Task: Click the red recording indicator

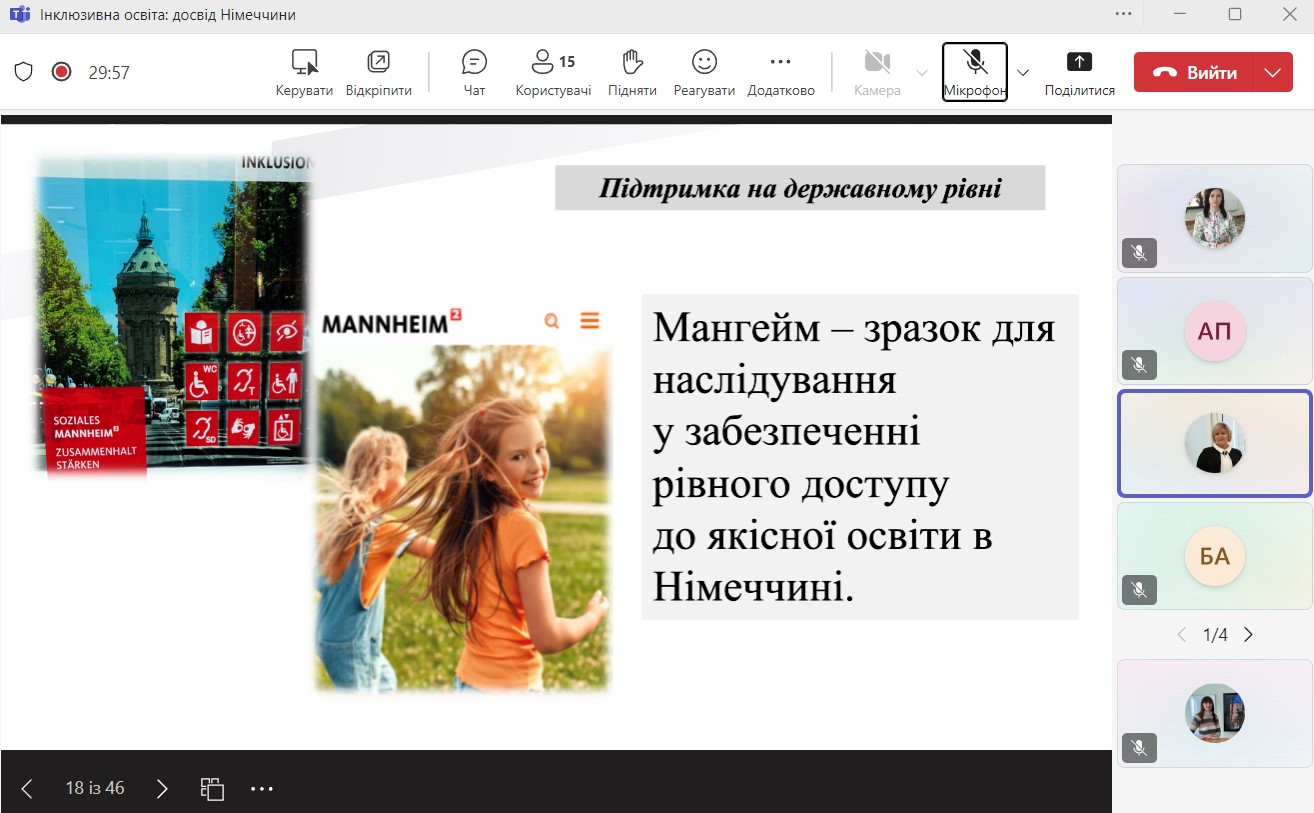Action: click(x=61, y=72)
